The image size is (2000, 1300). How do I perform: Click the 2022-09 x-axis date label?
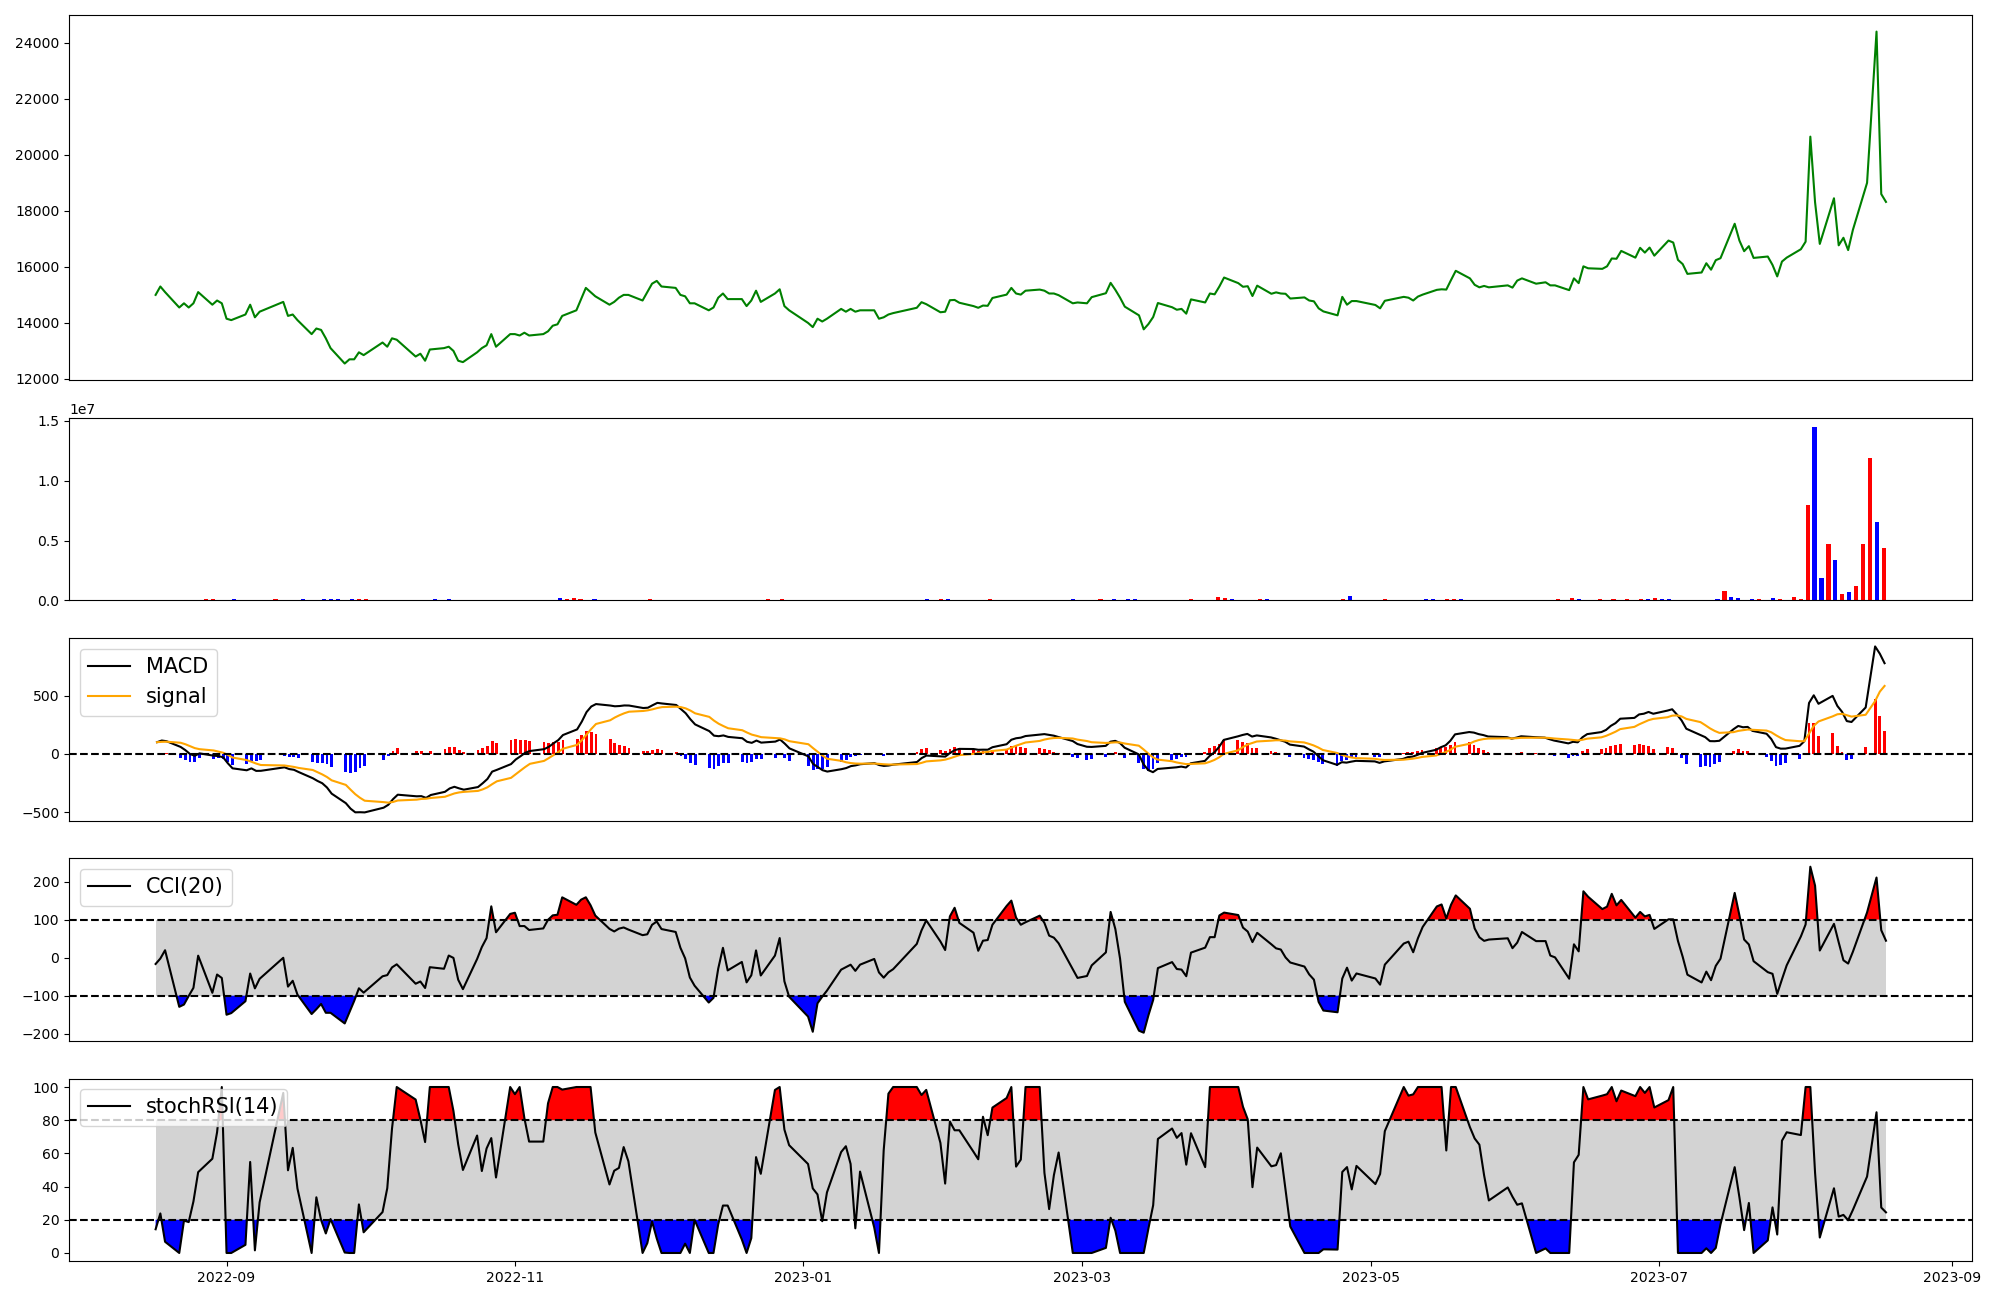point(227,1277)
